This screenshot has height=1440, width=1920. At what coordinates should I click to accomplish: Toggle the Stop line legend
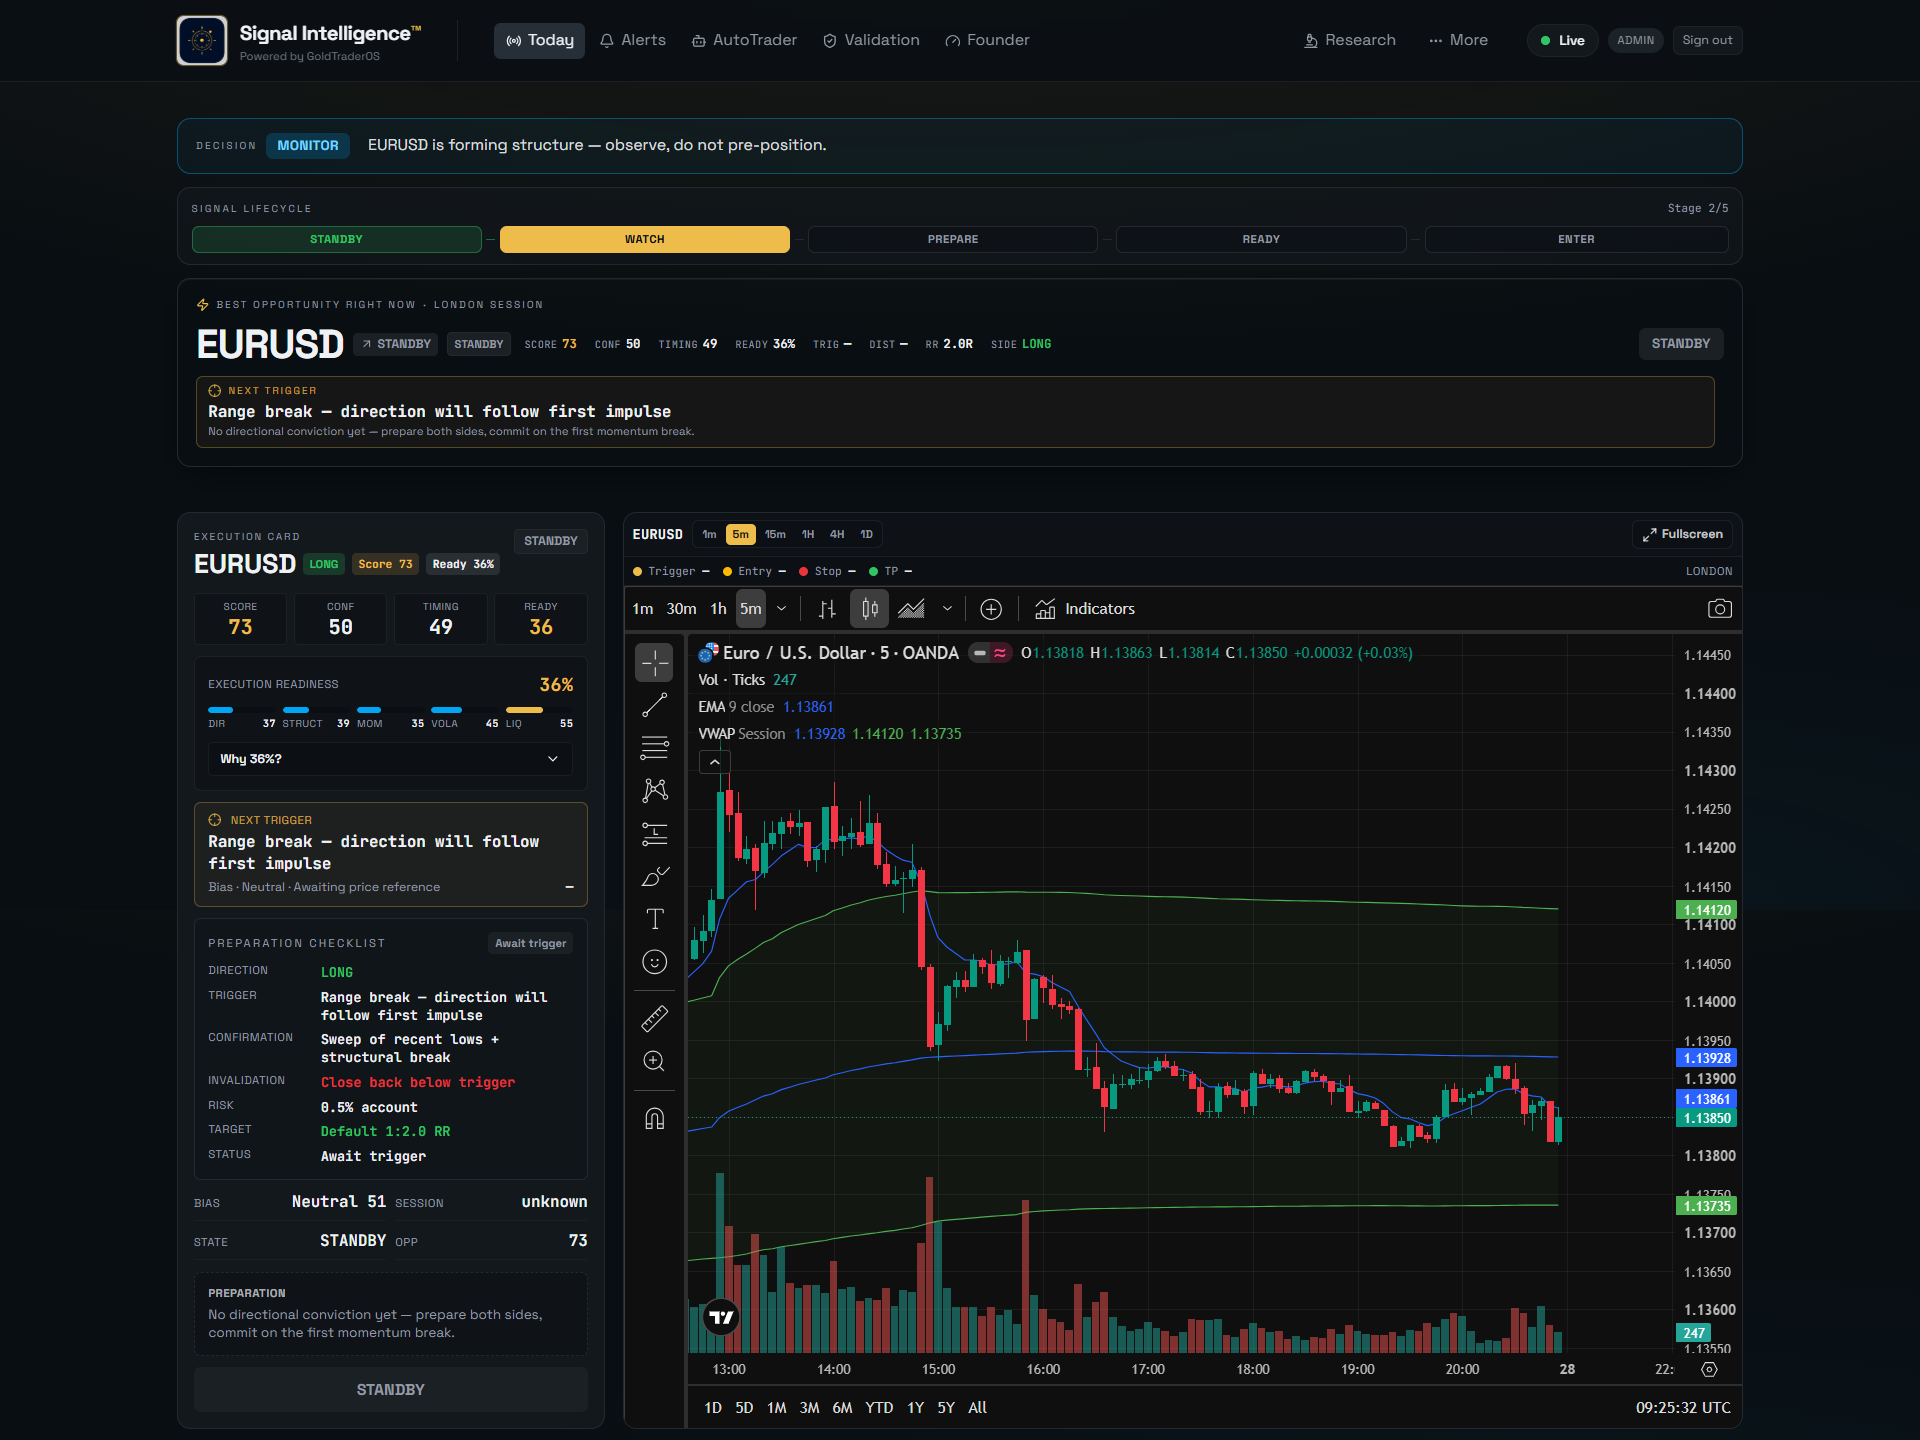point(828,572)
